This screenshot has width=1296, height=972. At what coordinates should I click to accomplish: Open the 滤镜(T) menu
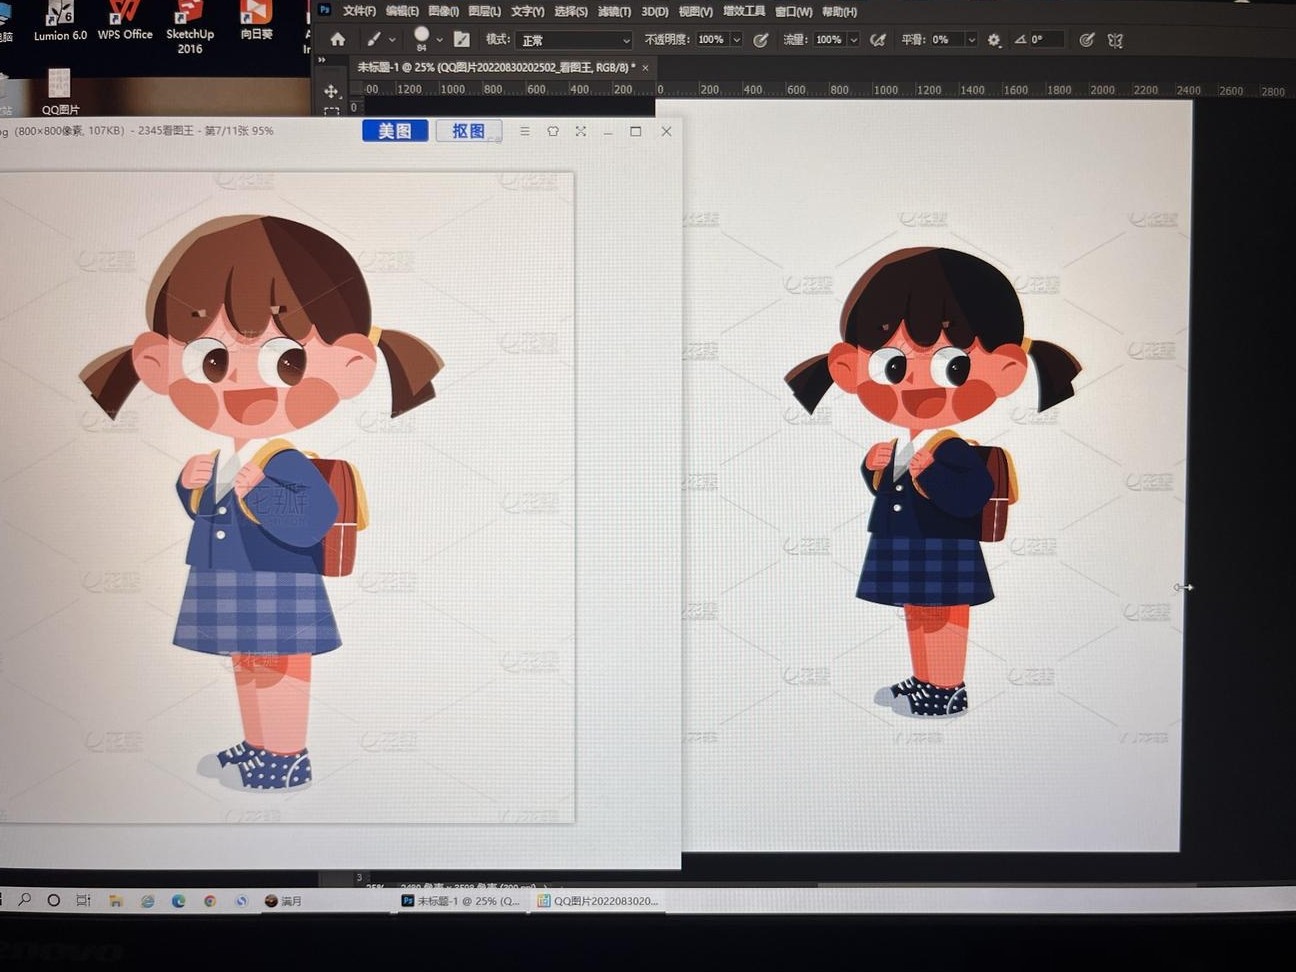click(x=614, y=12)
